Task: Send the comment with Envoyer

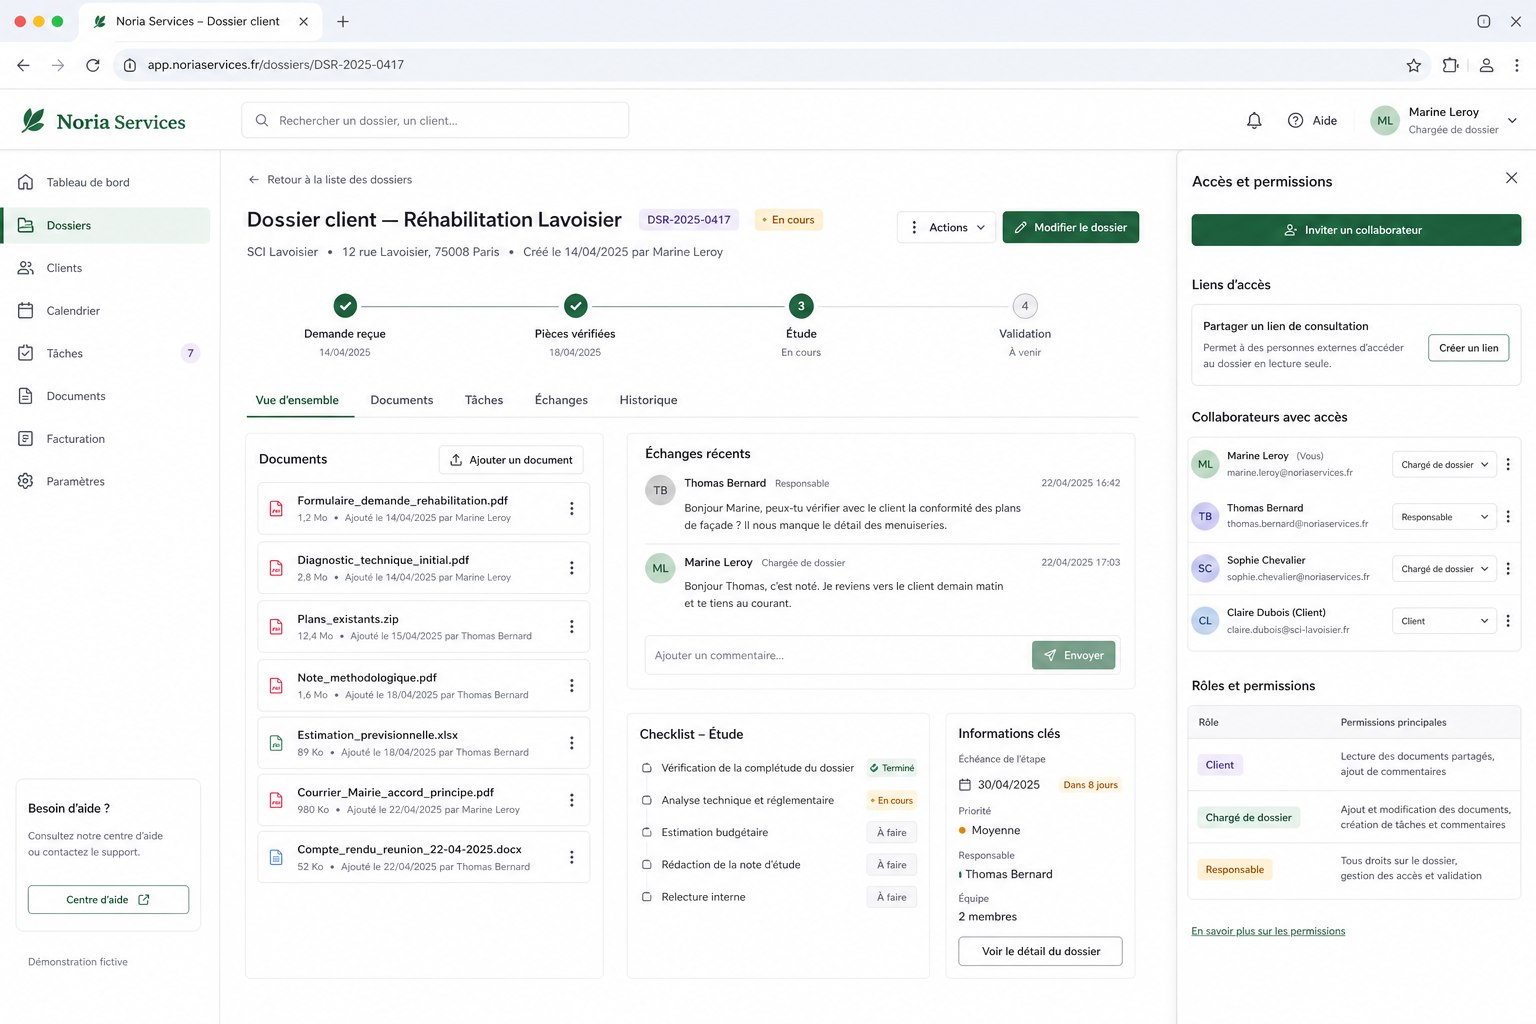Action: [1073, 655]
